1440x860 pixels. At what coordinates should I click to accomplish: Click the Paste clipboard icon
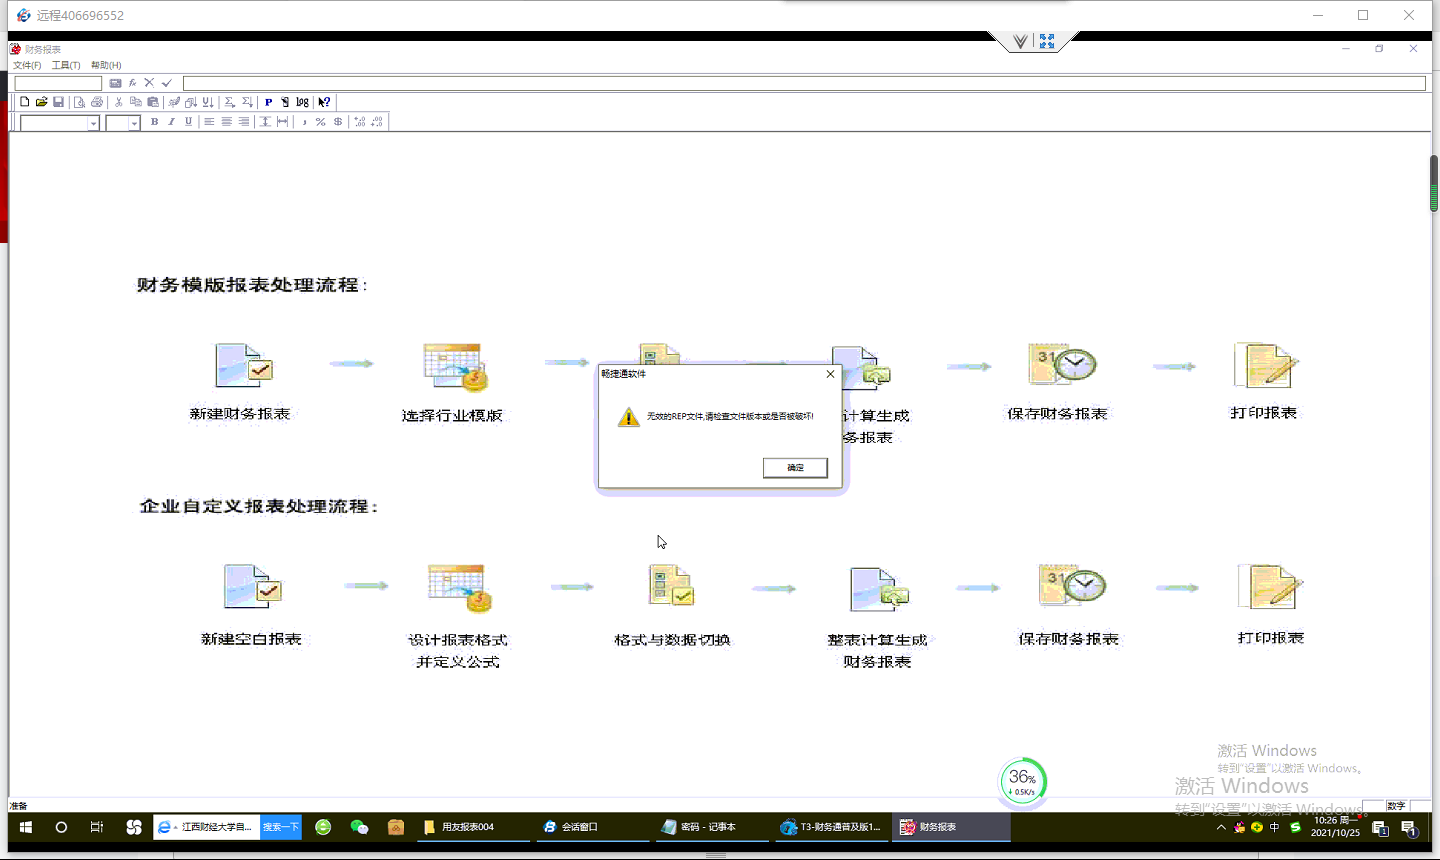pyautogui.click(x=153, y=102)
